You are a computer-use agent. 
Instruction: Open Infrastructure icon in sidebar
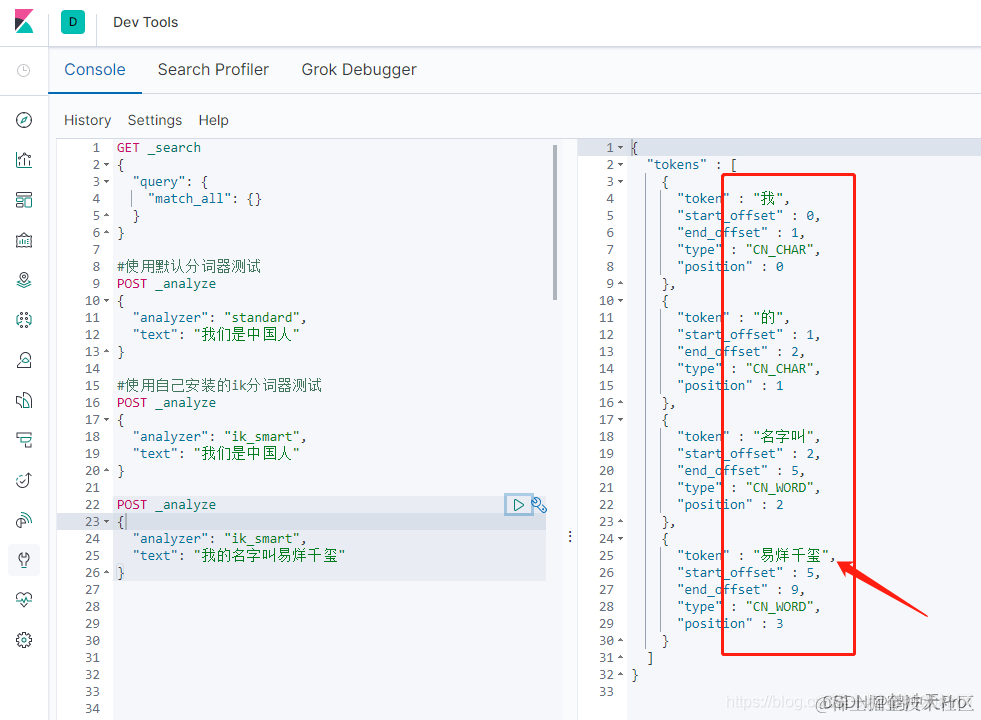[24, 360]
